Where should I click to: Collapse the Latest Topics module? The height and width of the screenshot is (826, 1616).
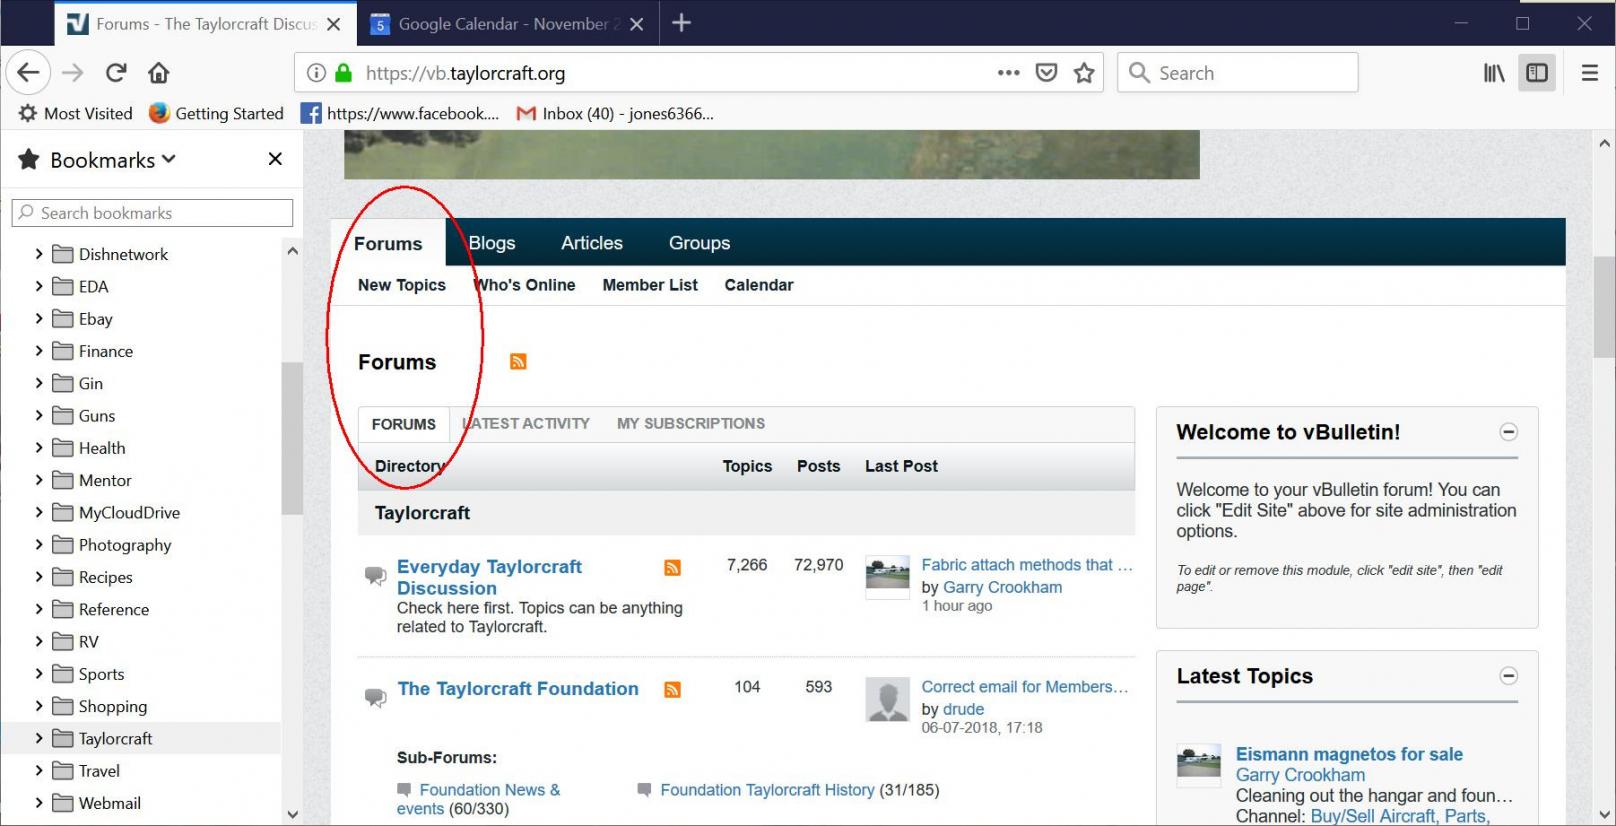[1509, 676]
